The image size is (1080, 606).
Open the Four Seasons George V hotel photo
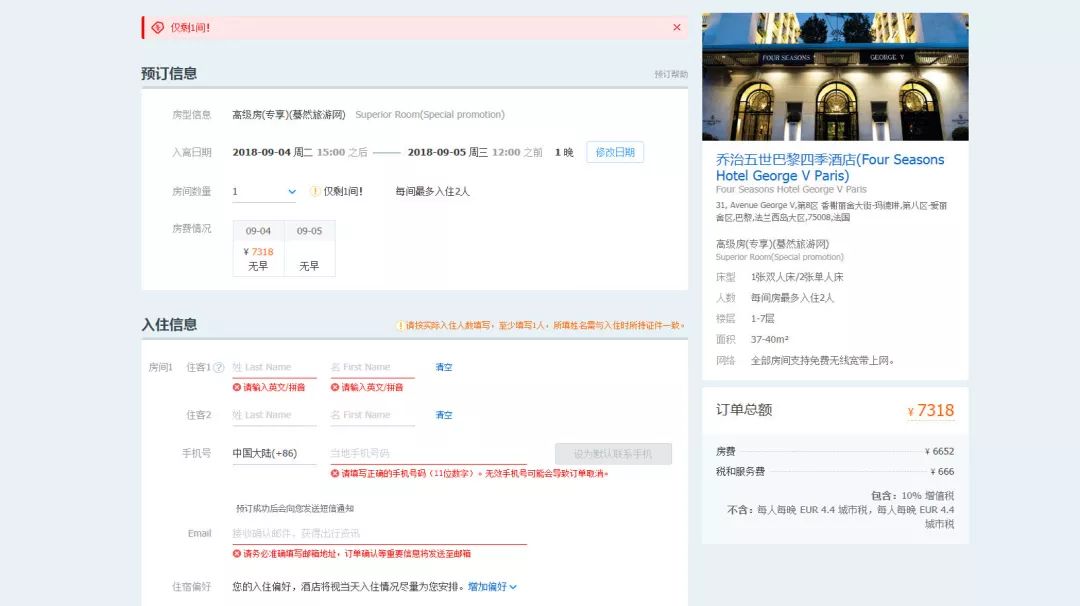tap(835, 76)
